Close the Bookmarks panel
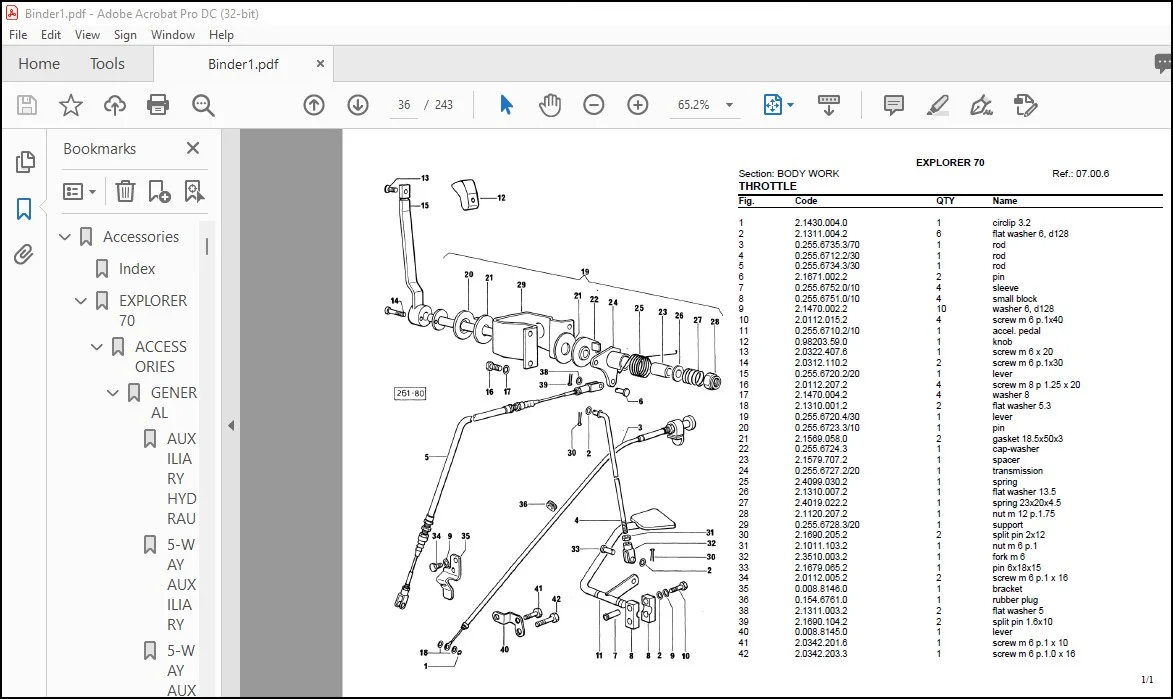1173x699 pixels. tap(193, 148)
